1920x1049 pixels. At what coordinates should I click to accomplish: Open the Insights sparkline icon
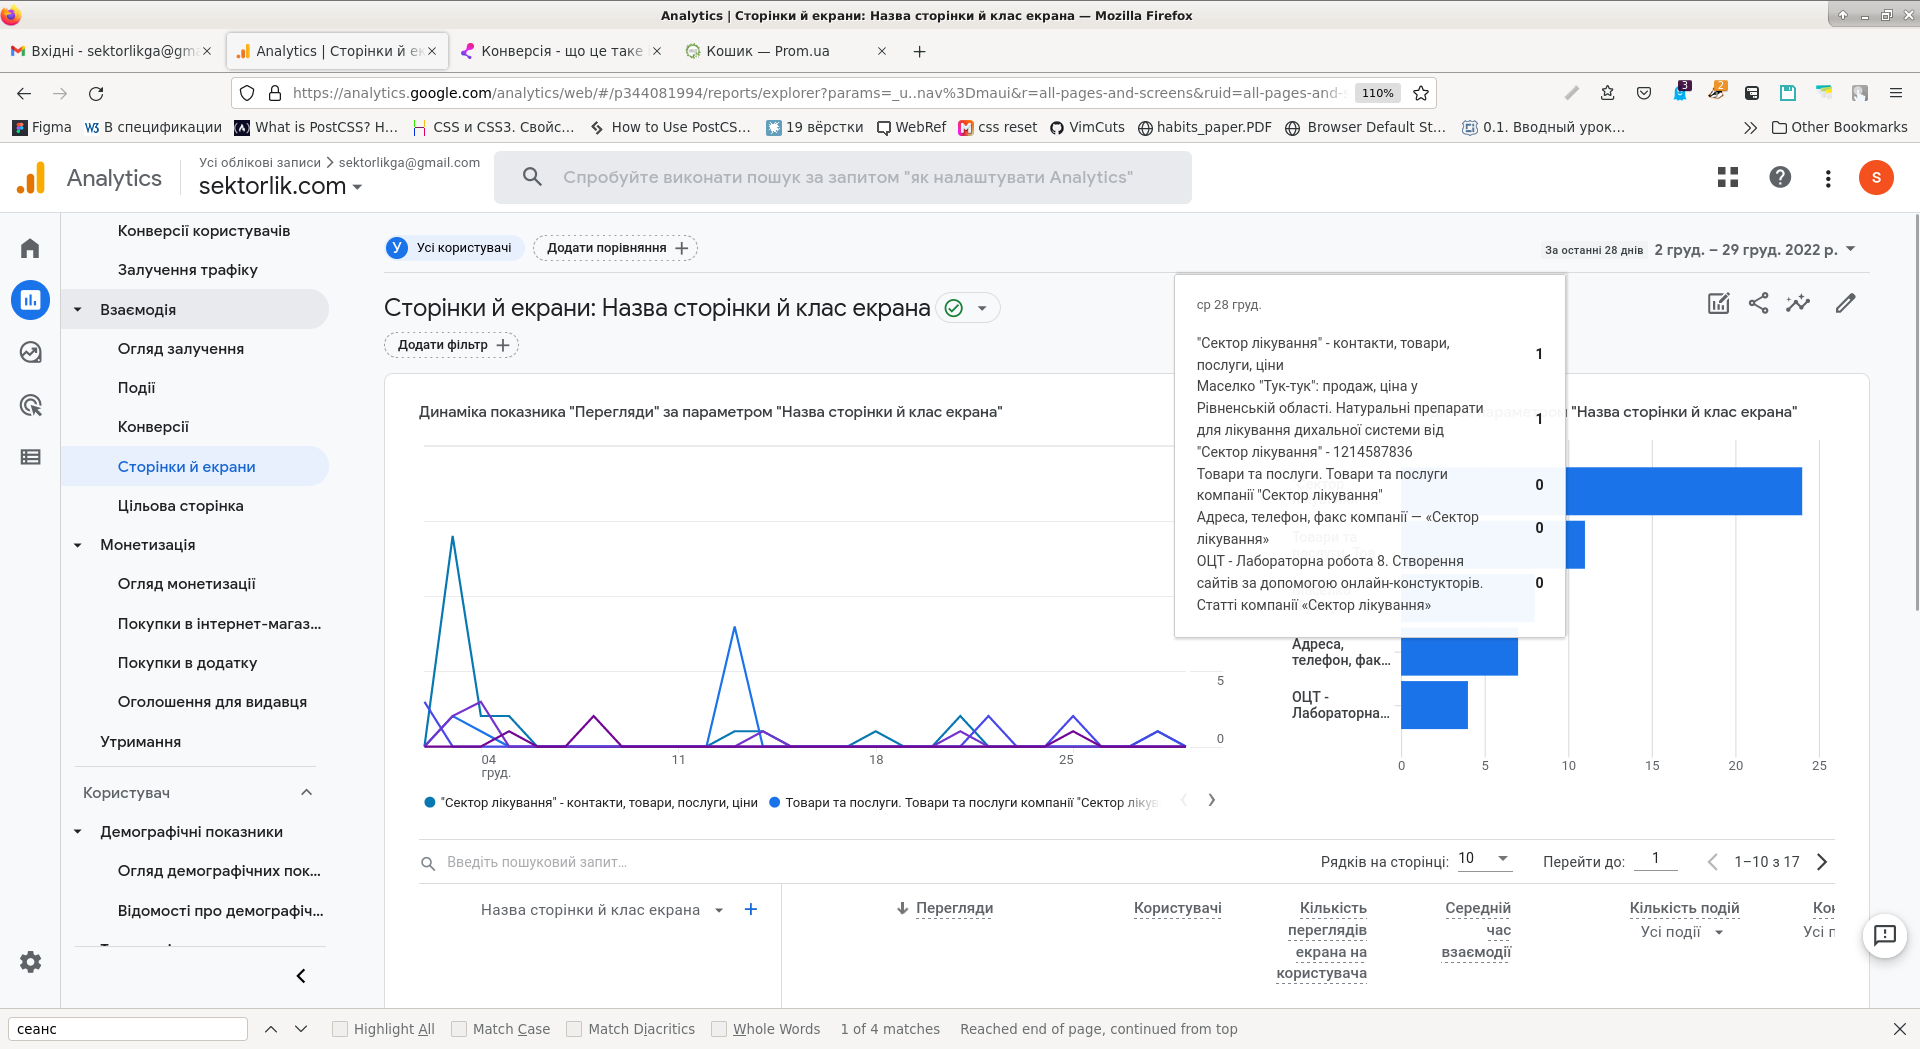pyautogui.click(x=1798, y=303)
